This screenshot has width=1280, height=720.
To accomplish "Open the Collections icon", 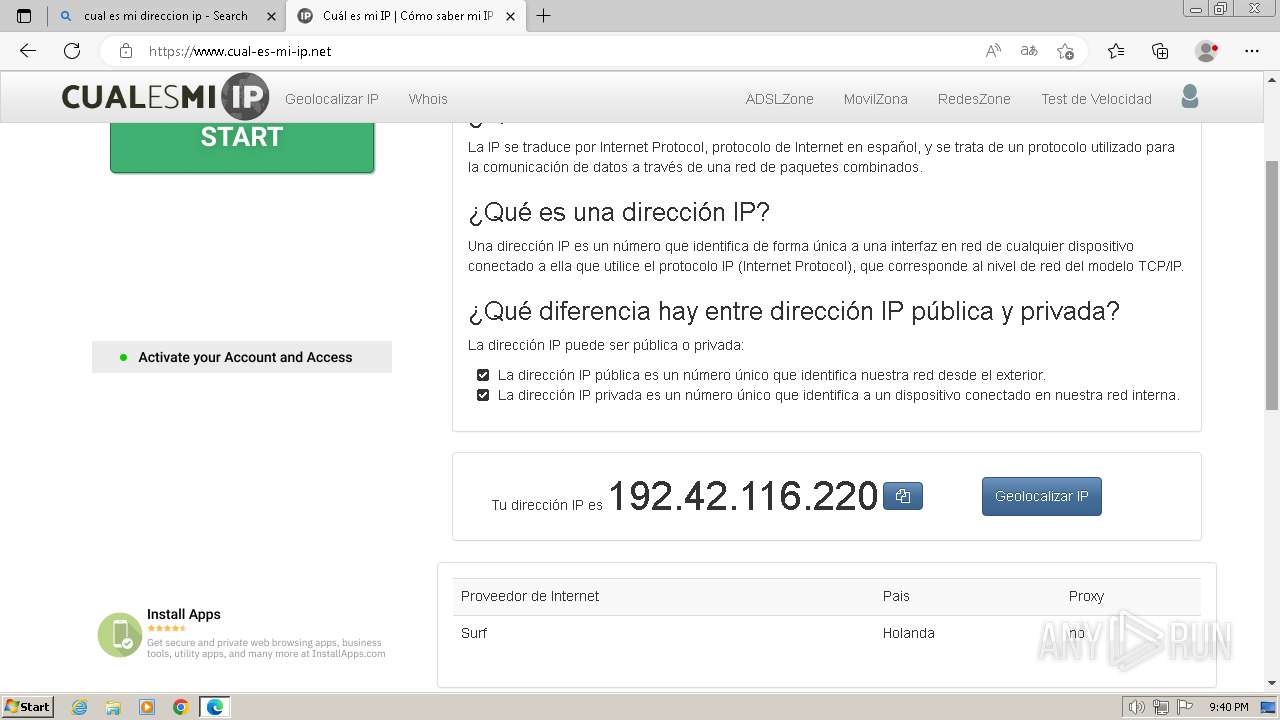I will coord(1160,51).
